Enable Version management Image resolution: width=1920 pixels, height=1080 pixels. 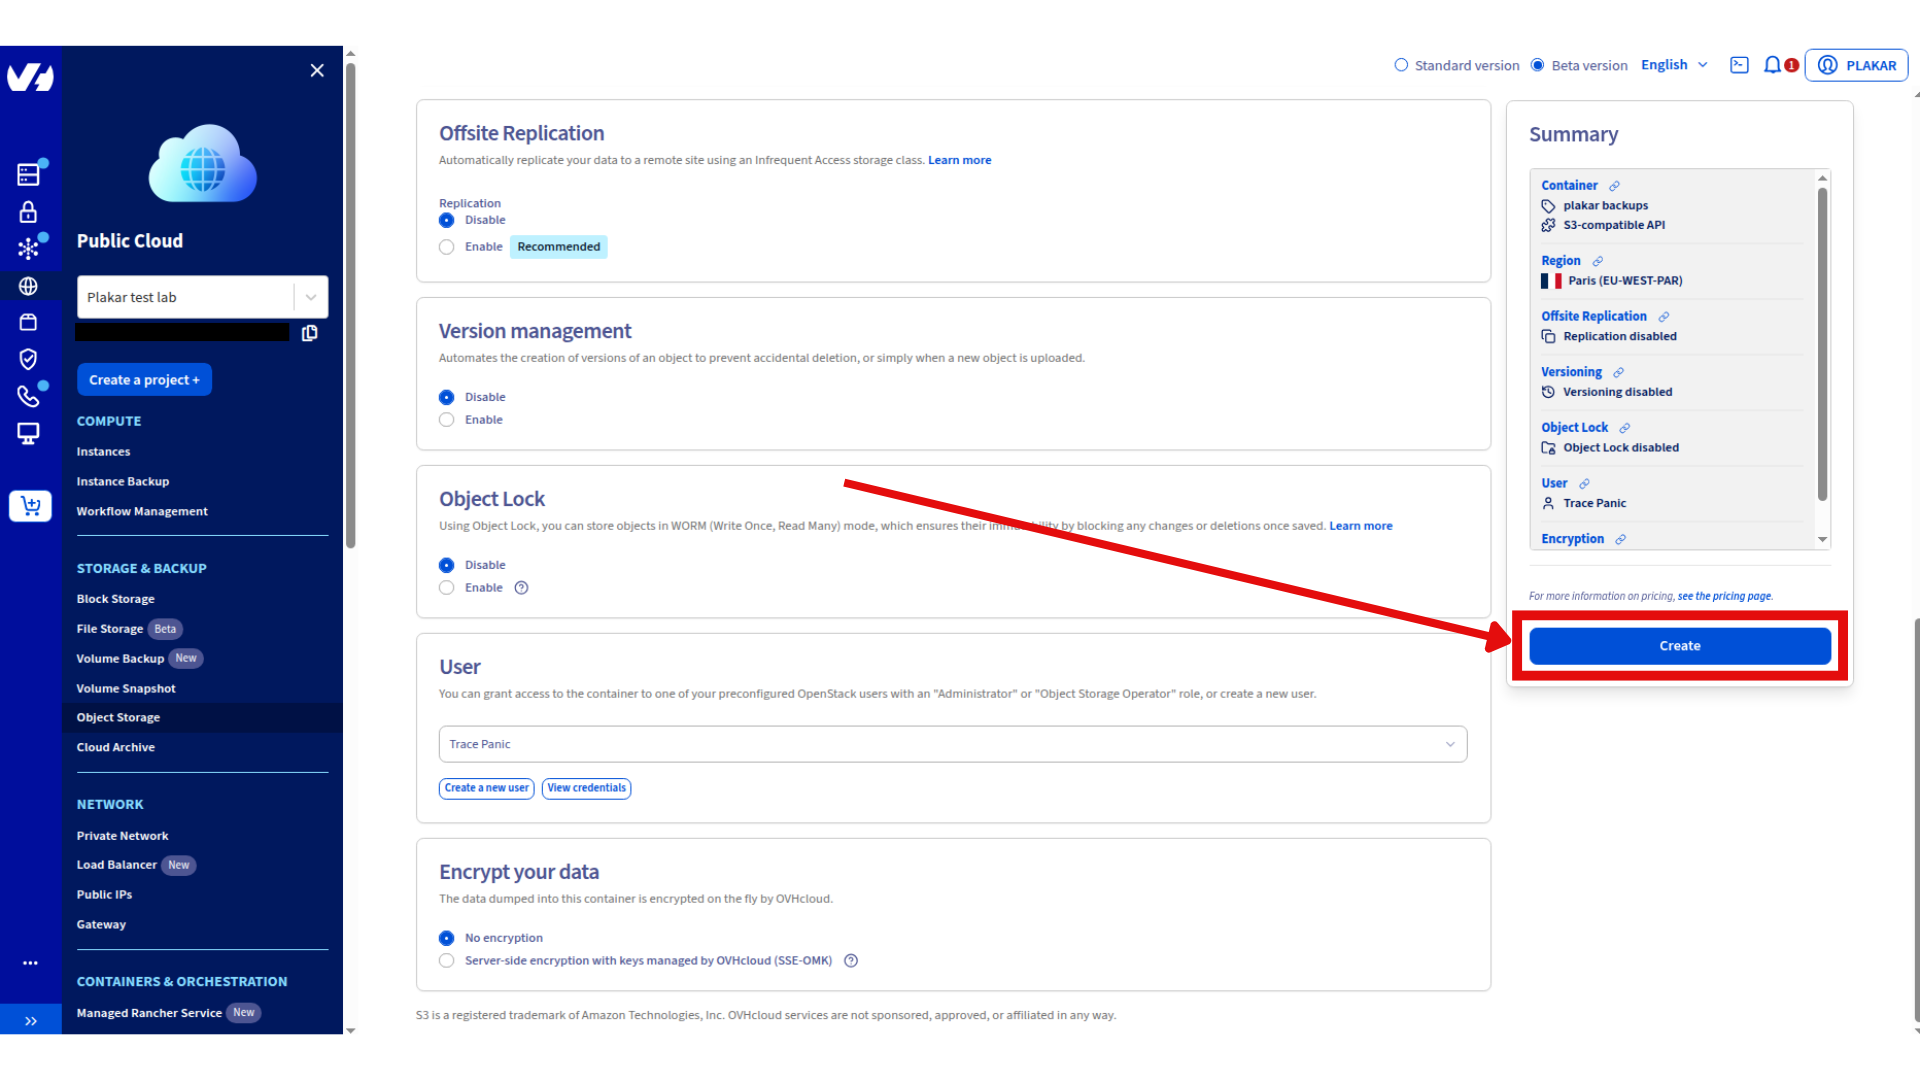point(446,419)
